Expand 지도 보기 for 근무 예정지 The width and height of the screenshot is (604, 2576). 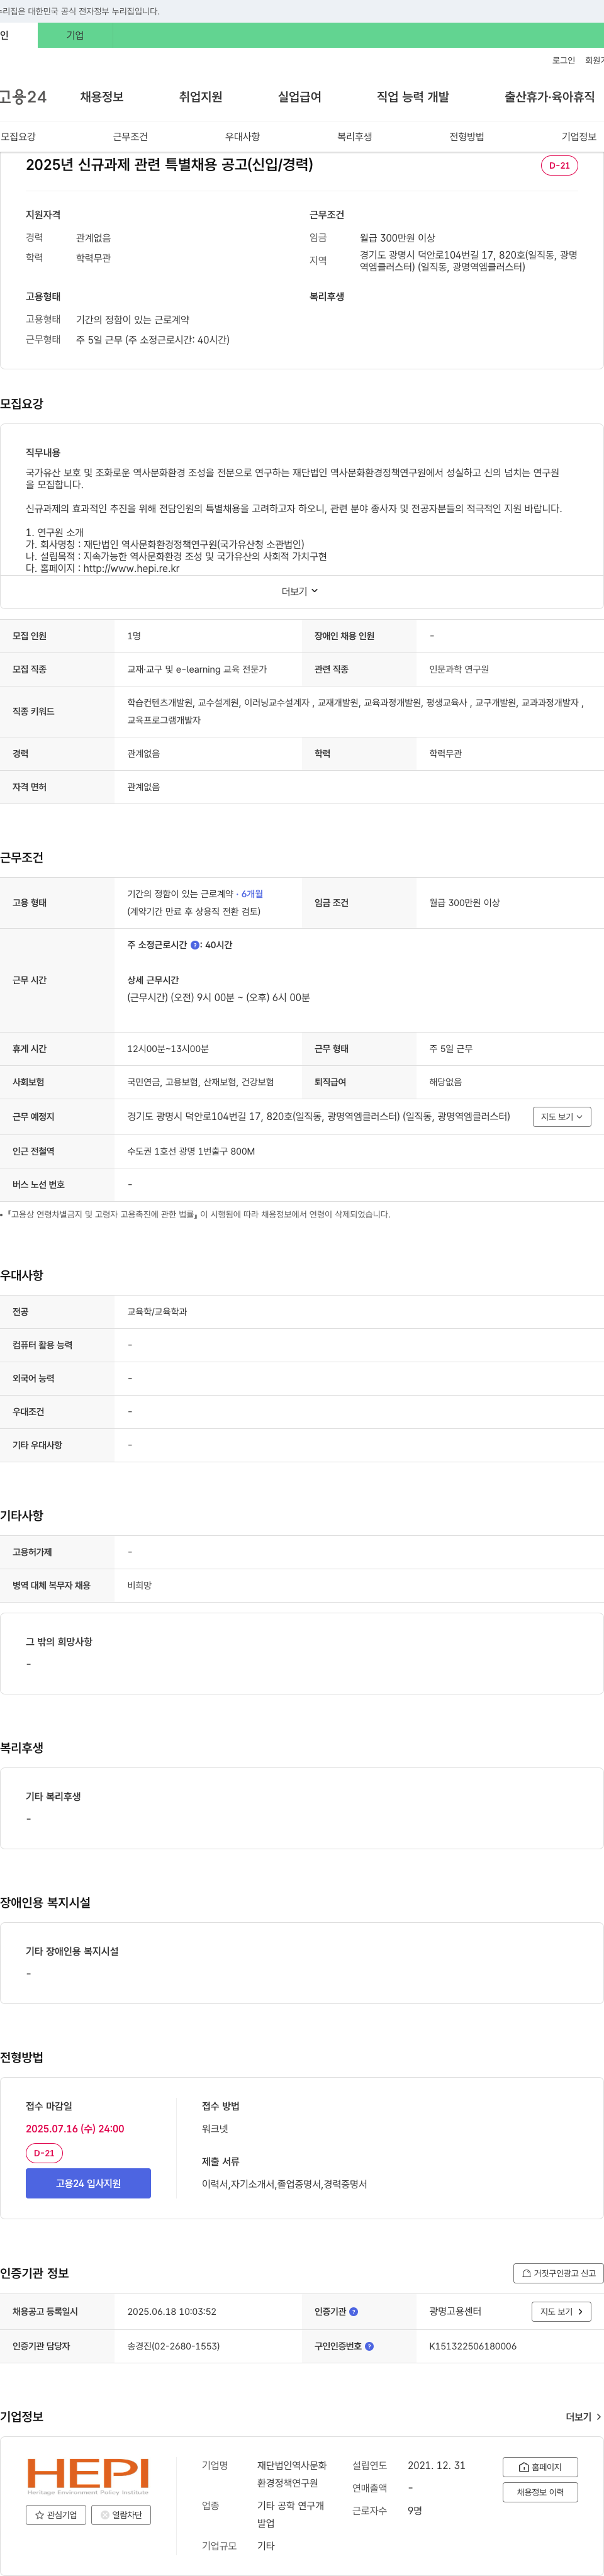click(561, 1117)
